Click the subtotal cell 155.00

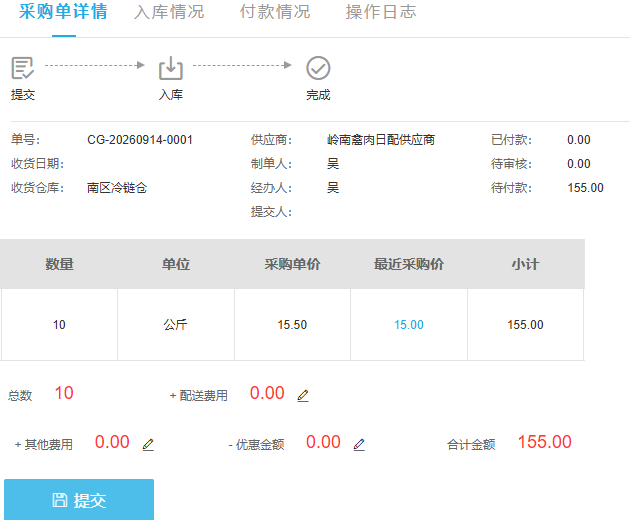point(526,325)
